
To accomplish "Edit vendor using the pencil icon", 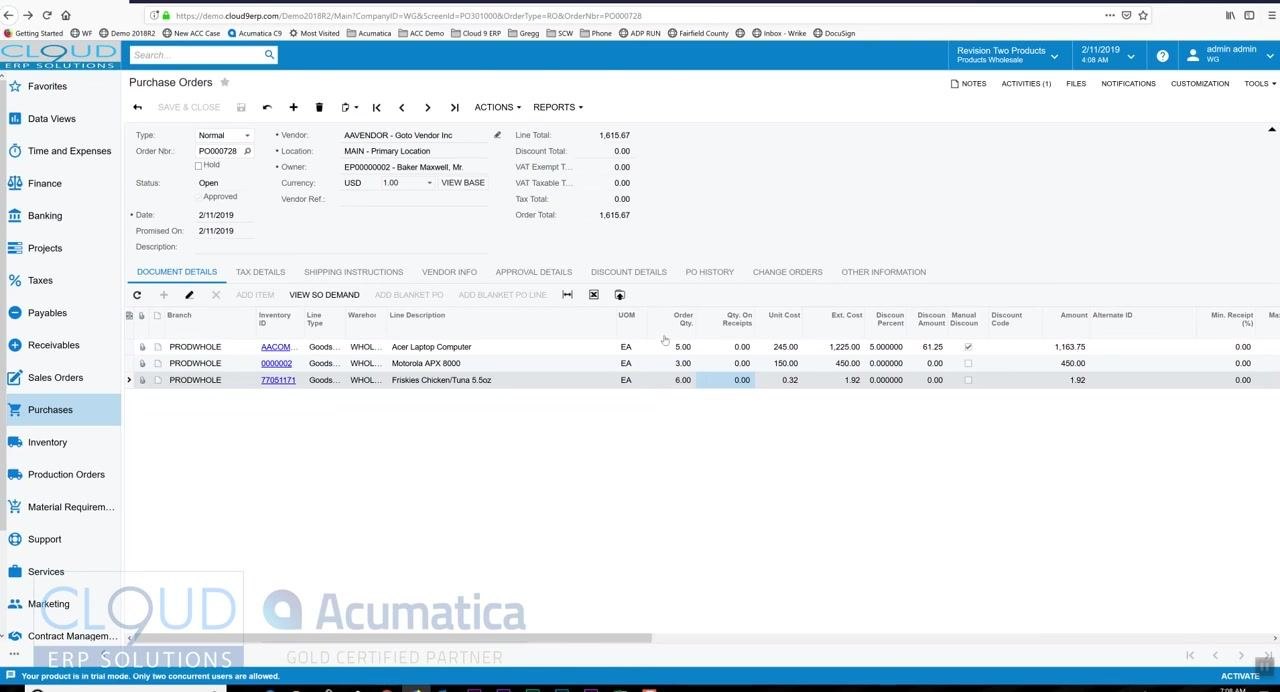I will pyautogui.click(x=497, y=135).
